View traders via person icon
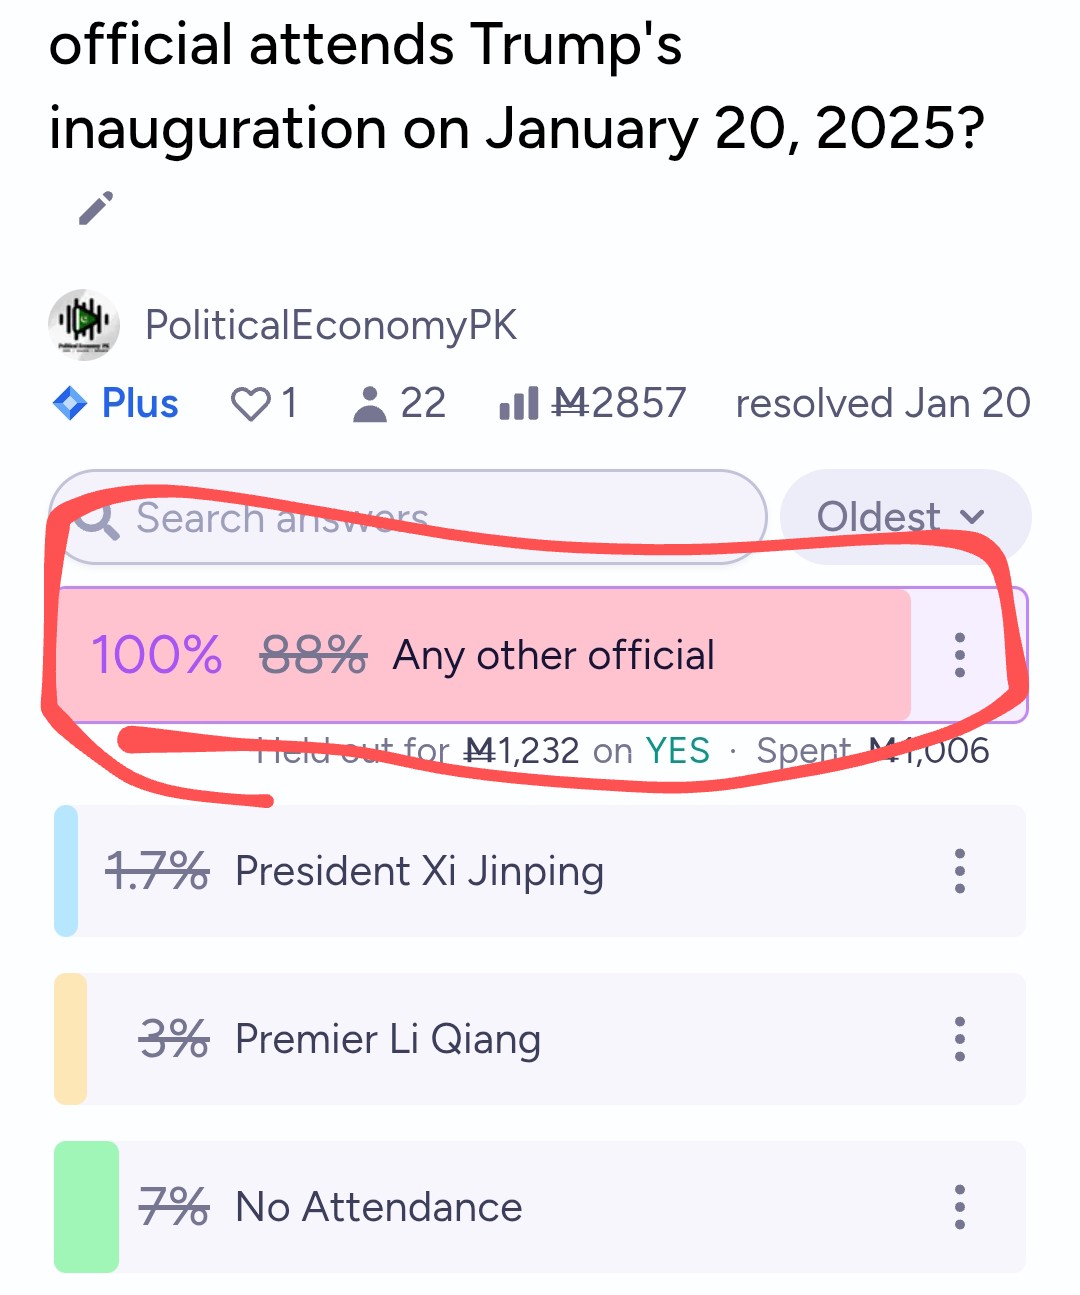The width and height of the screenshot is (1080, 1295). (x=370, y=404)
